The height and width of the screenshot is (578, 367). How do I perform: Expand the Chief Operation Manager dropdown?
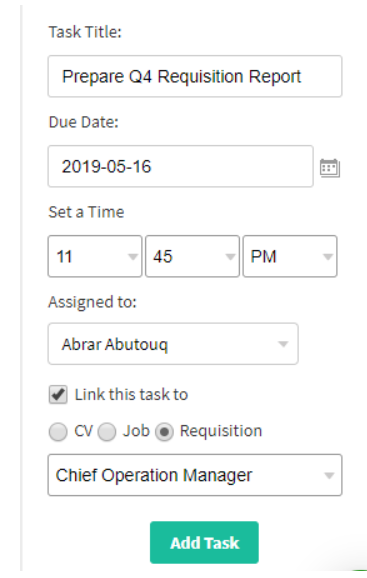(195, 475)
